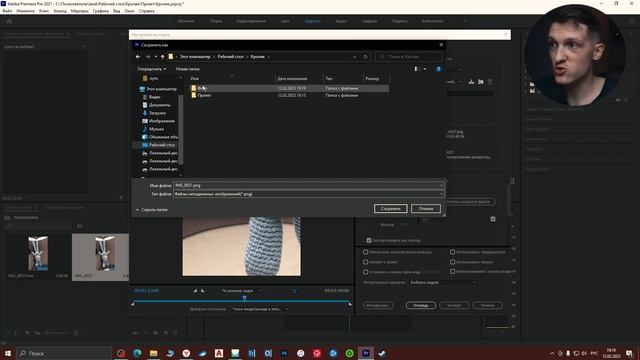Refresh the folder listing in Save dialog
The height and width of the screenshot is (360, 640).
click(x=366, y=57)
